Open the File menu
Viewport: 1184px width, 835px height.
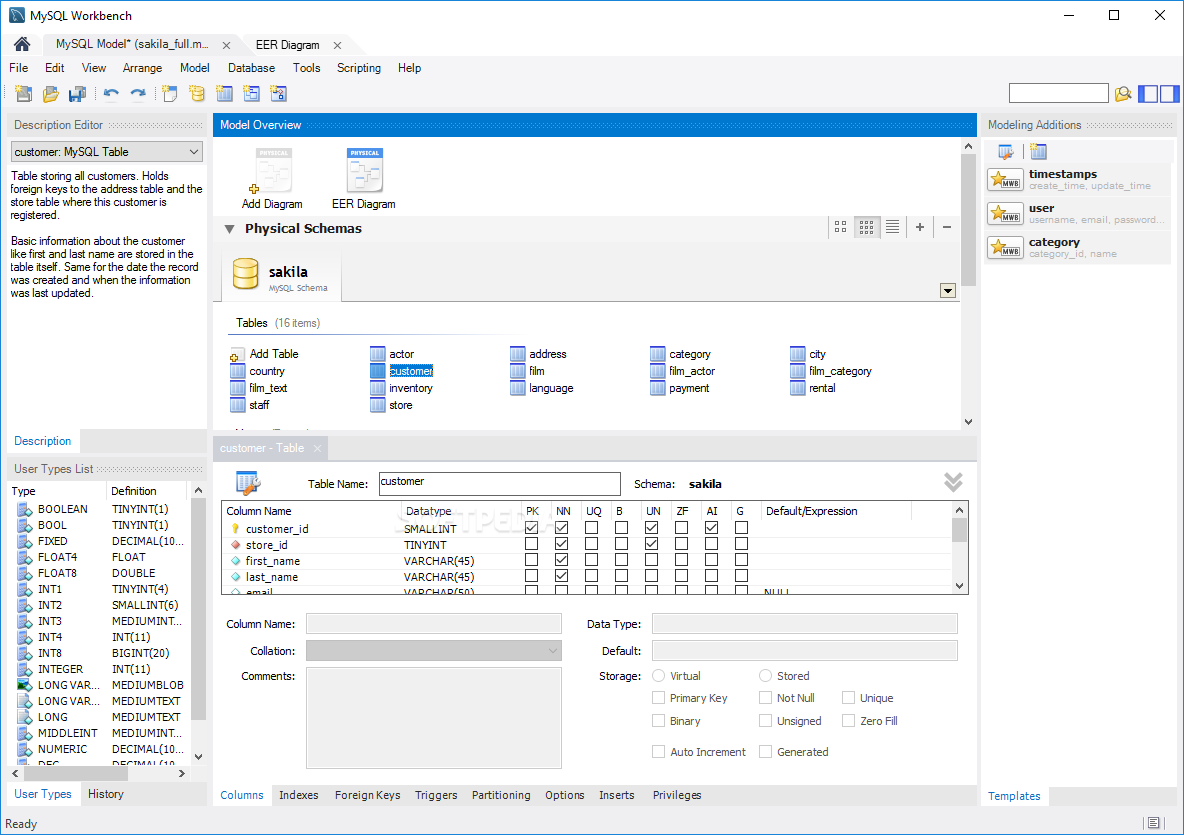pyautogui.click(x=18, y=68)
